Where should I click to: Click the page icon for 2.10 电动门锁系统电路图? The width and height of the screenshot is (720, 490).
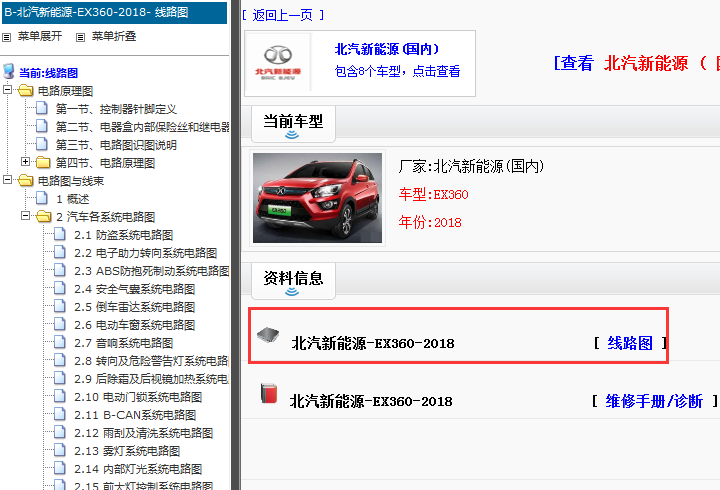pyautogui.click(x=60, y=396)
